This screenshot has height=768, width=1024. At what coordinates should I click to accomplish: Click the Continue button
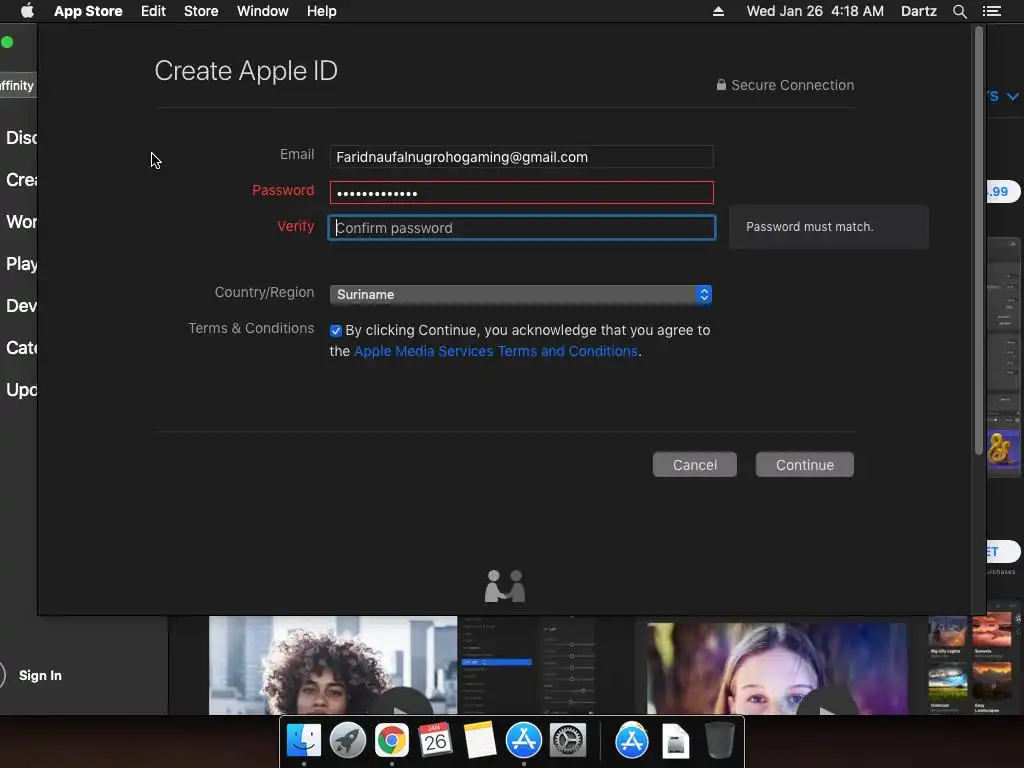(805, 465)
